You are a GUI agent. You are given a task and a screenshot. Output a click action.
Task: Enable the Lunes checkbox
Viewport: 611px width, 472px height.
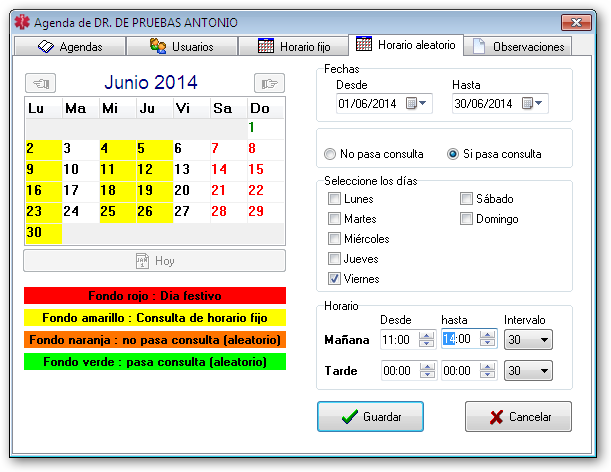[x=334, y=199]
